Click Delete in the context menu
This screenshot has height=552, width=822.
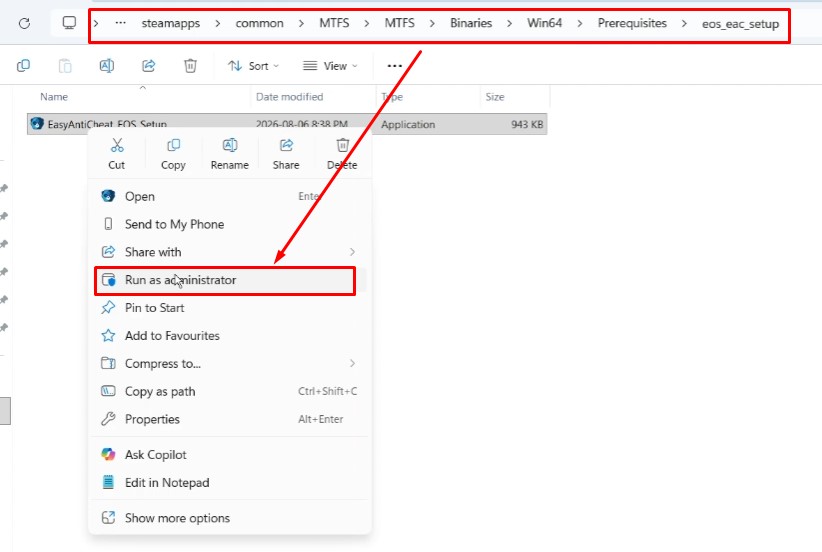click(x=342, y=154)
